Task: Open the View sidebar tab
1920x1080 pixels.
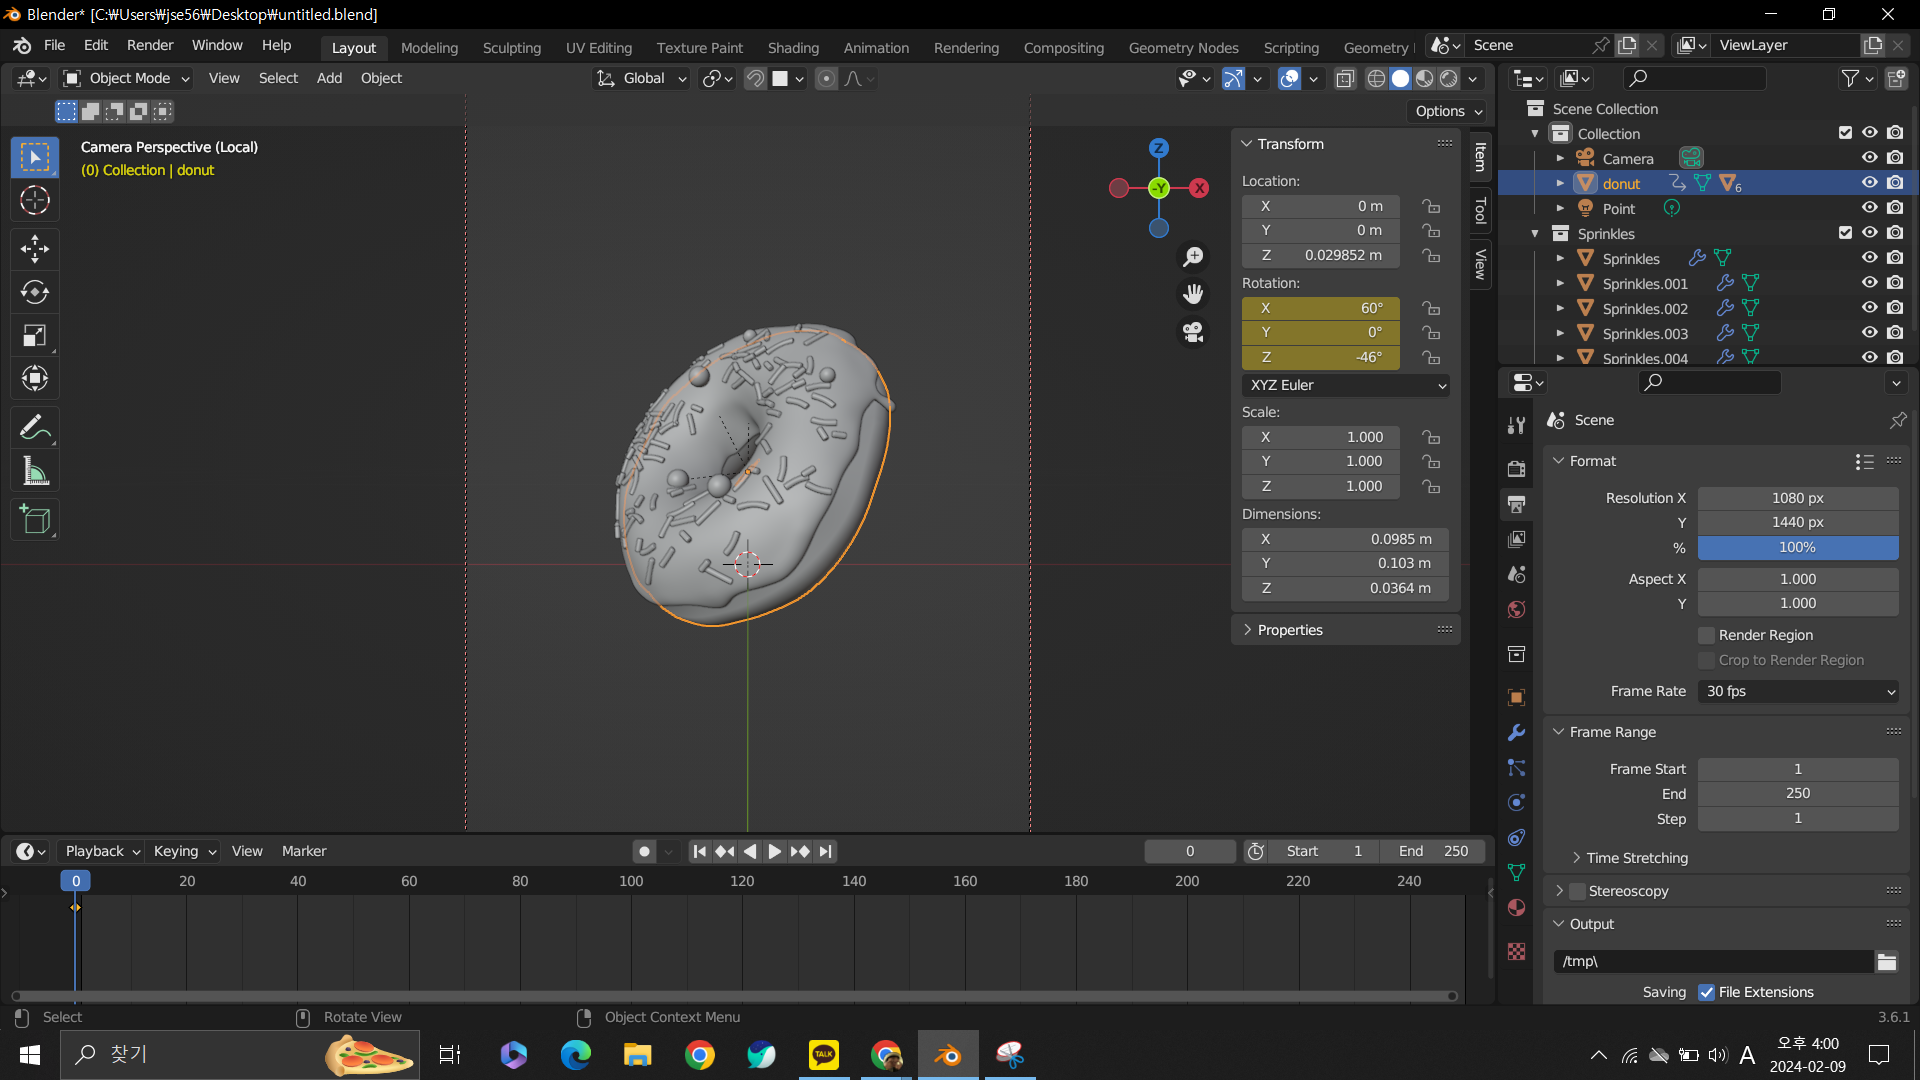Action: pos(1480,265)
